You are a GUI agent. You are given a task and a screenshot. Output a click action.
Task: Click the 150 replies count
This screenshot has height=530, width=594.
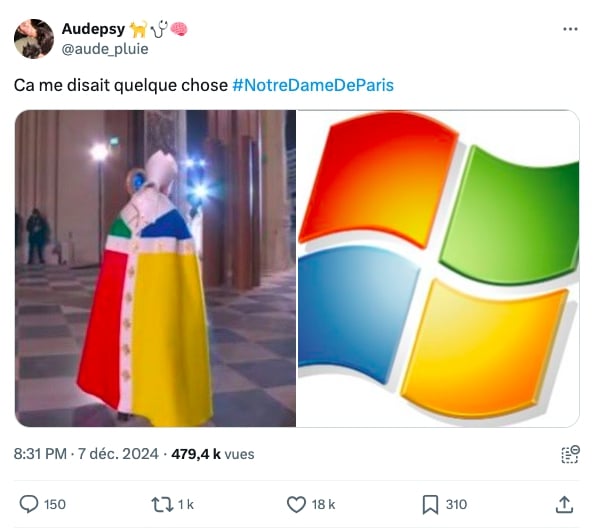pyautogui.click(x=55, y=505)
